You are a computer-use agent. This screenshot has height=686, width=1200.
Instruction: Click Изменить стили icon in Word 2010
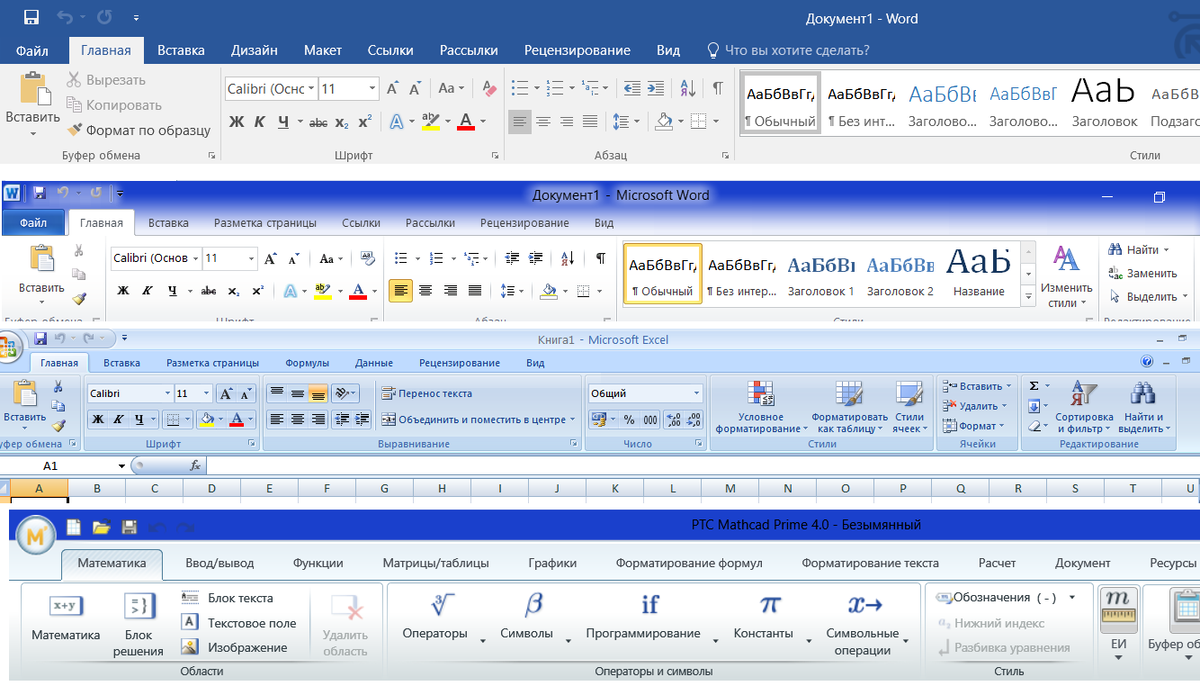point(1066,259)
